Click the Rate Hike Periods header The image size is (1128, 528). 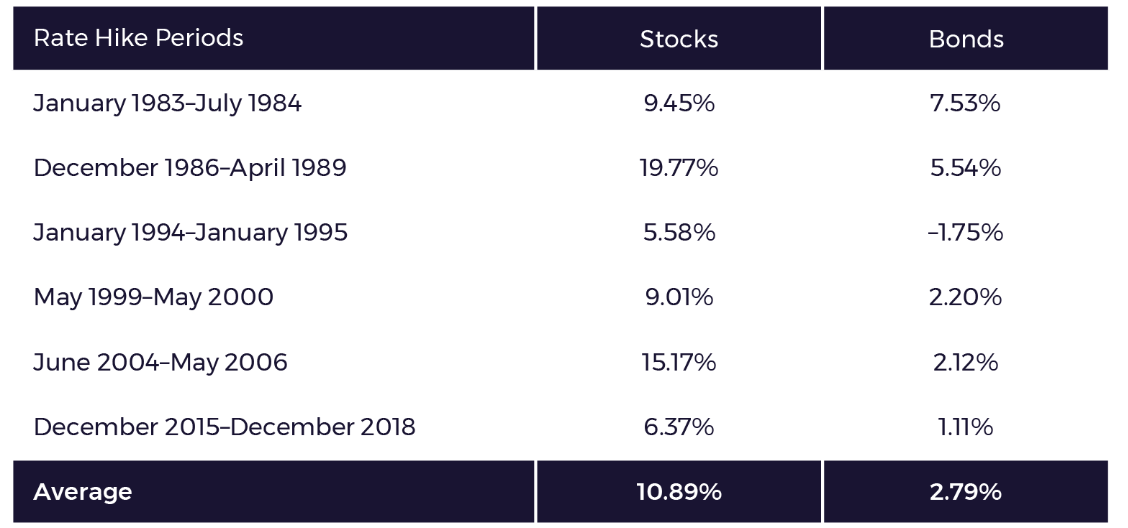click(138, 38)
